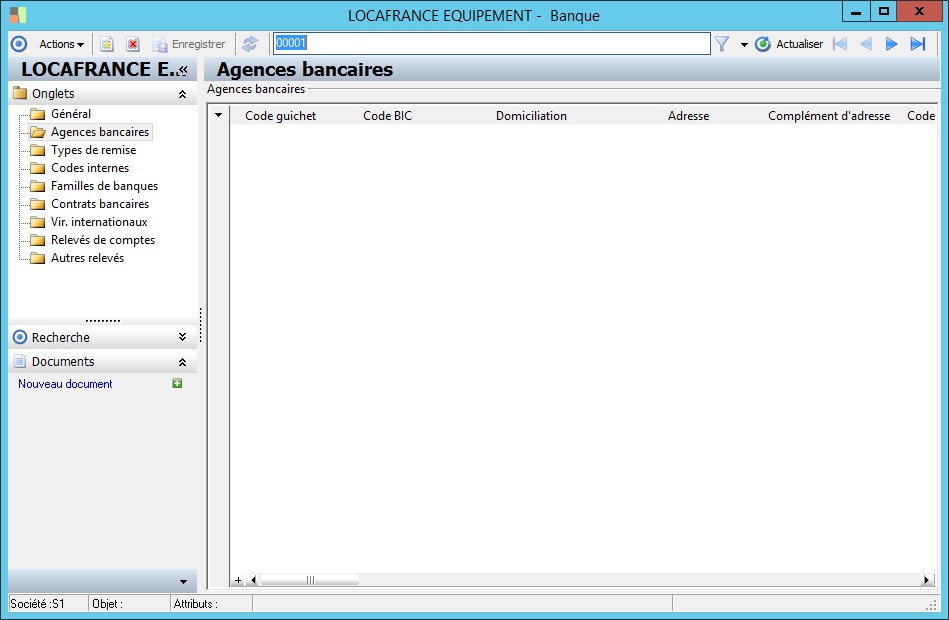The height and width of the screenshot is (620, 949).
Task: Open Relevés de comptes tab
Action: pos(102,240)
